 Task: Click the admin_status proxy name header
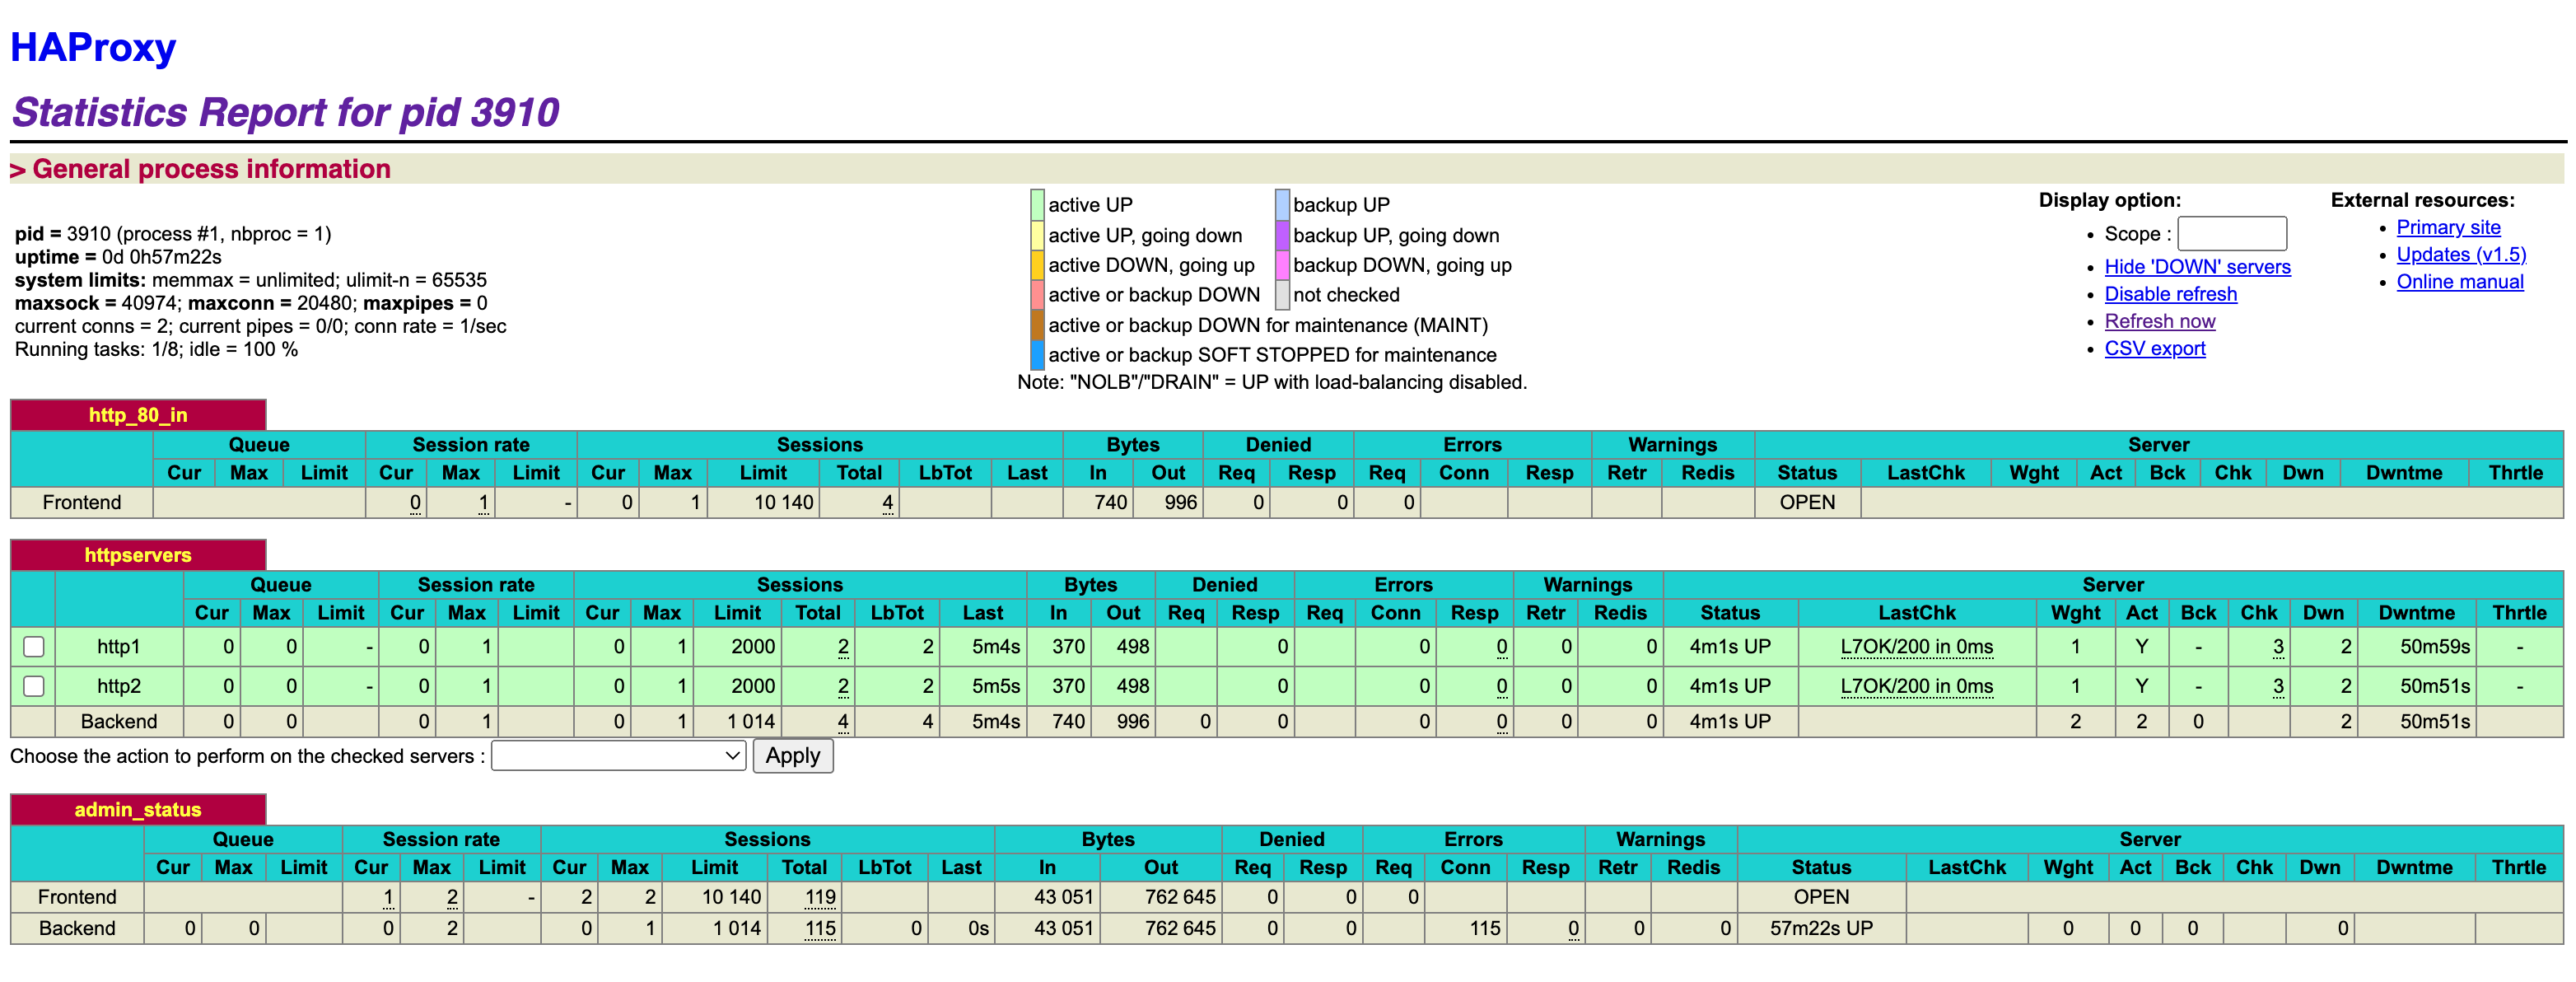pos(138,809)
